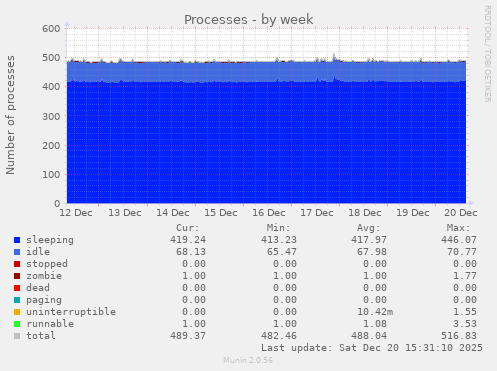Click the sleeping legend color swatch
Screen dimensions: 497x371
[x=17, y=240]
